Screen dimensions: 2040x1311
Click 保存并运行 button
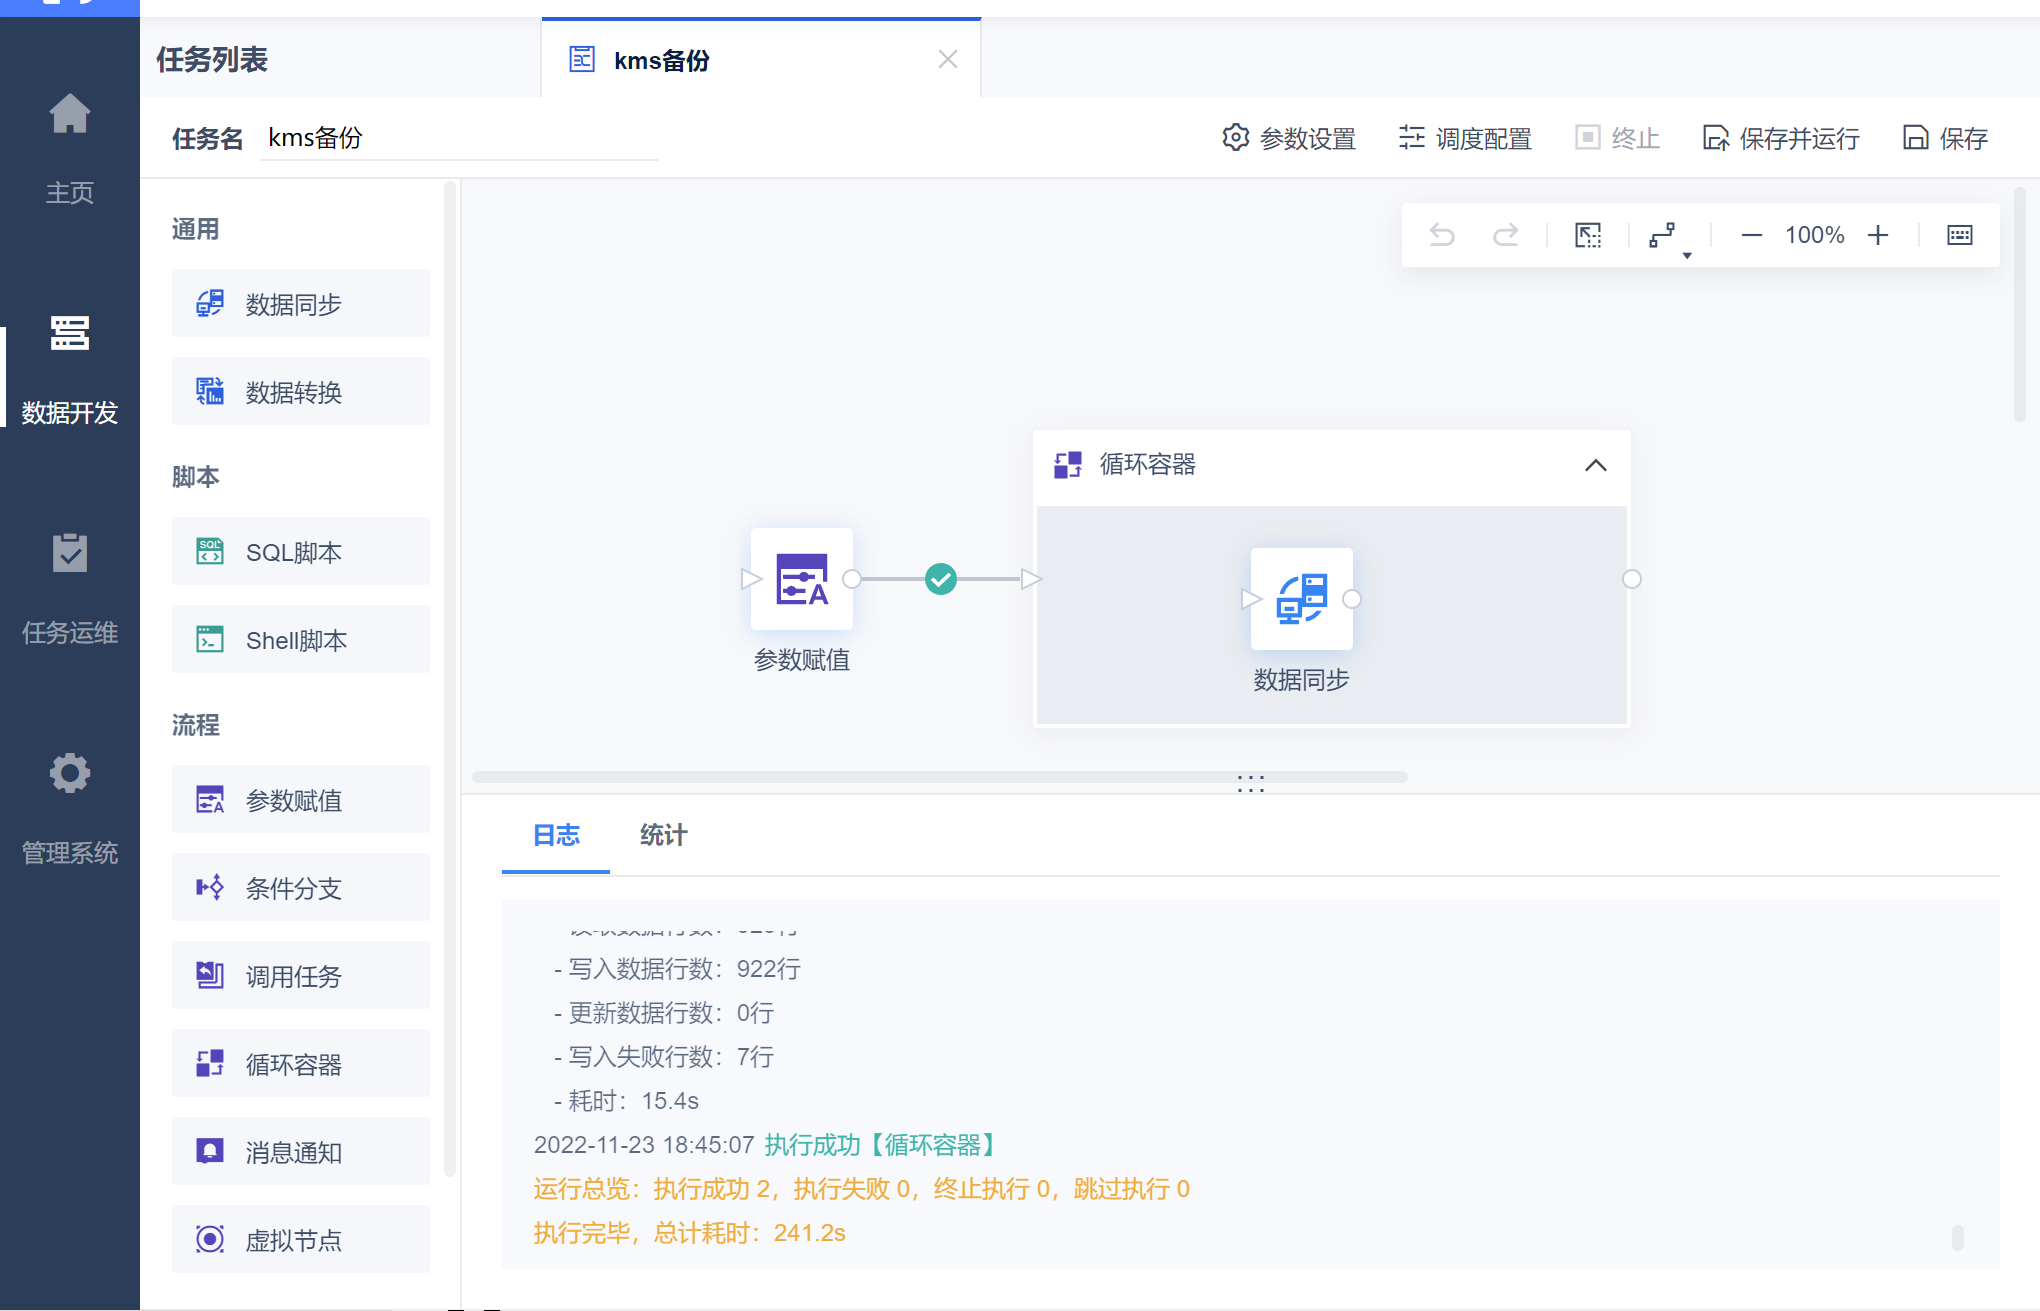coord(1781,138)
